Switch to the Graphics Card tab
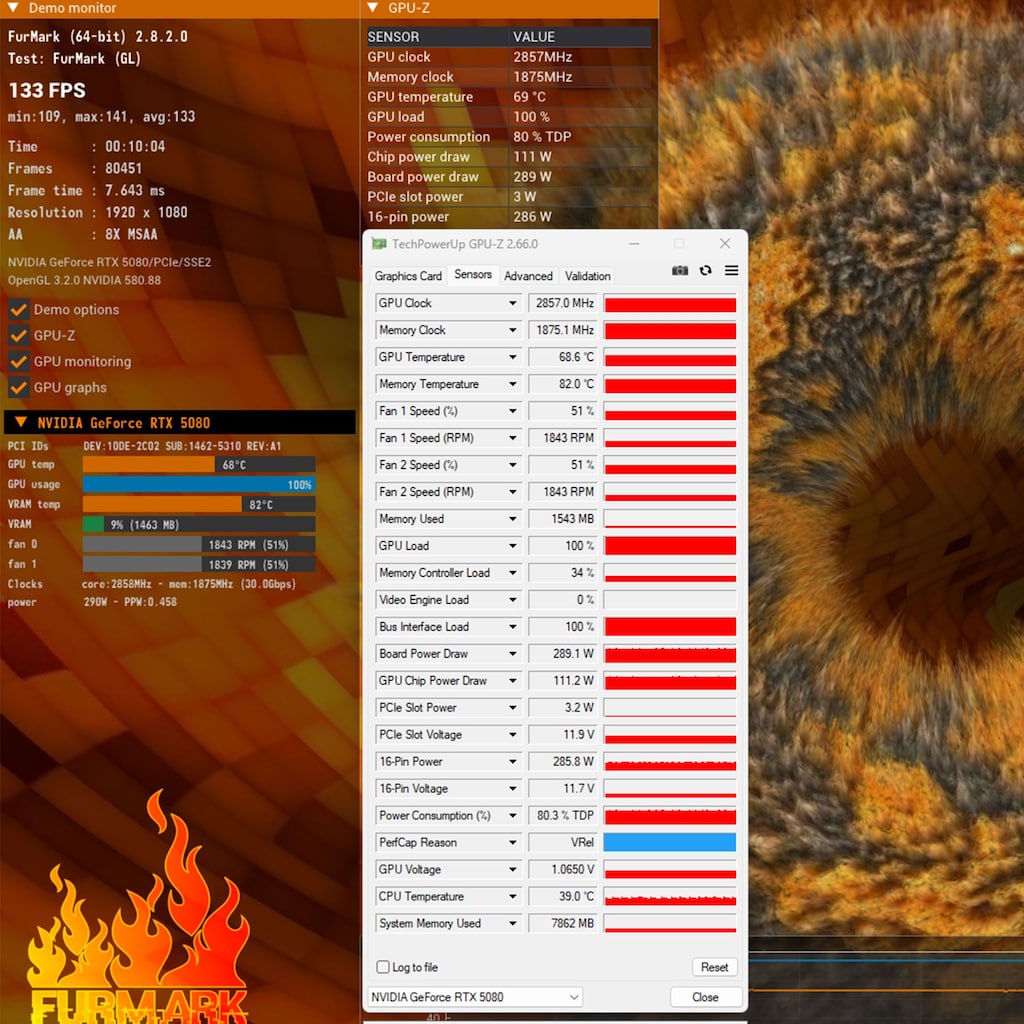1024x1024 pixels. coord(408,276)
